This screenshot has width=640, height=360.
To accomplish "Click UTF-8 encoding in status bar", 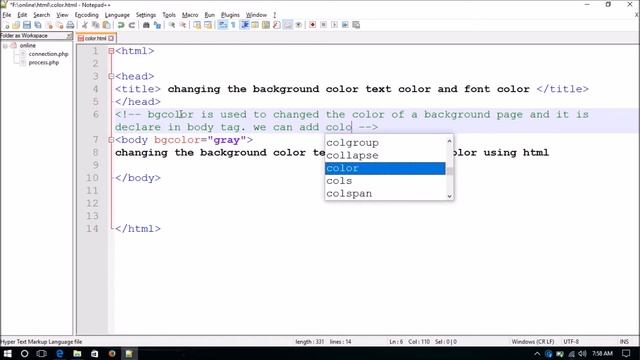I will (571, 342).
